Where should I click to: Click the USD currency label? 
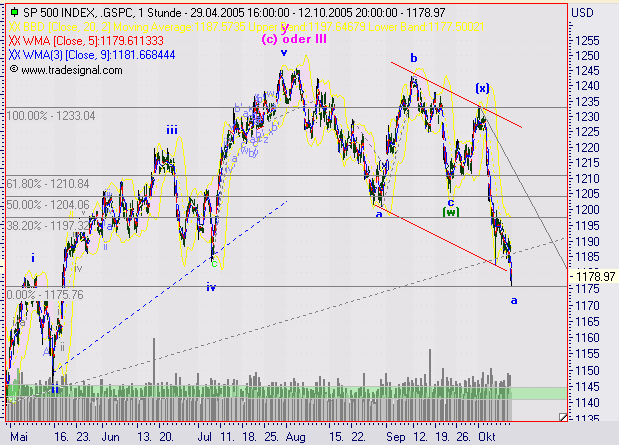582,13
